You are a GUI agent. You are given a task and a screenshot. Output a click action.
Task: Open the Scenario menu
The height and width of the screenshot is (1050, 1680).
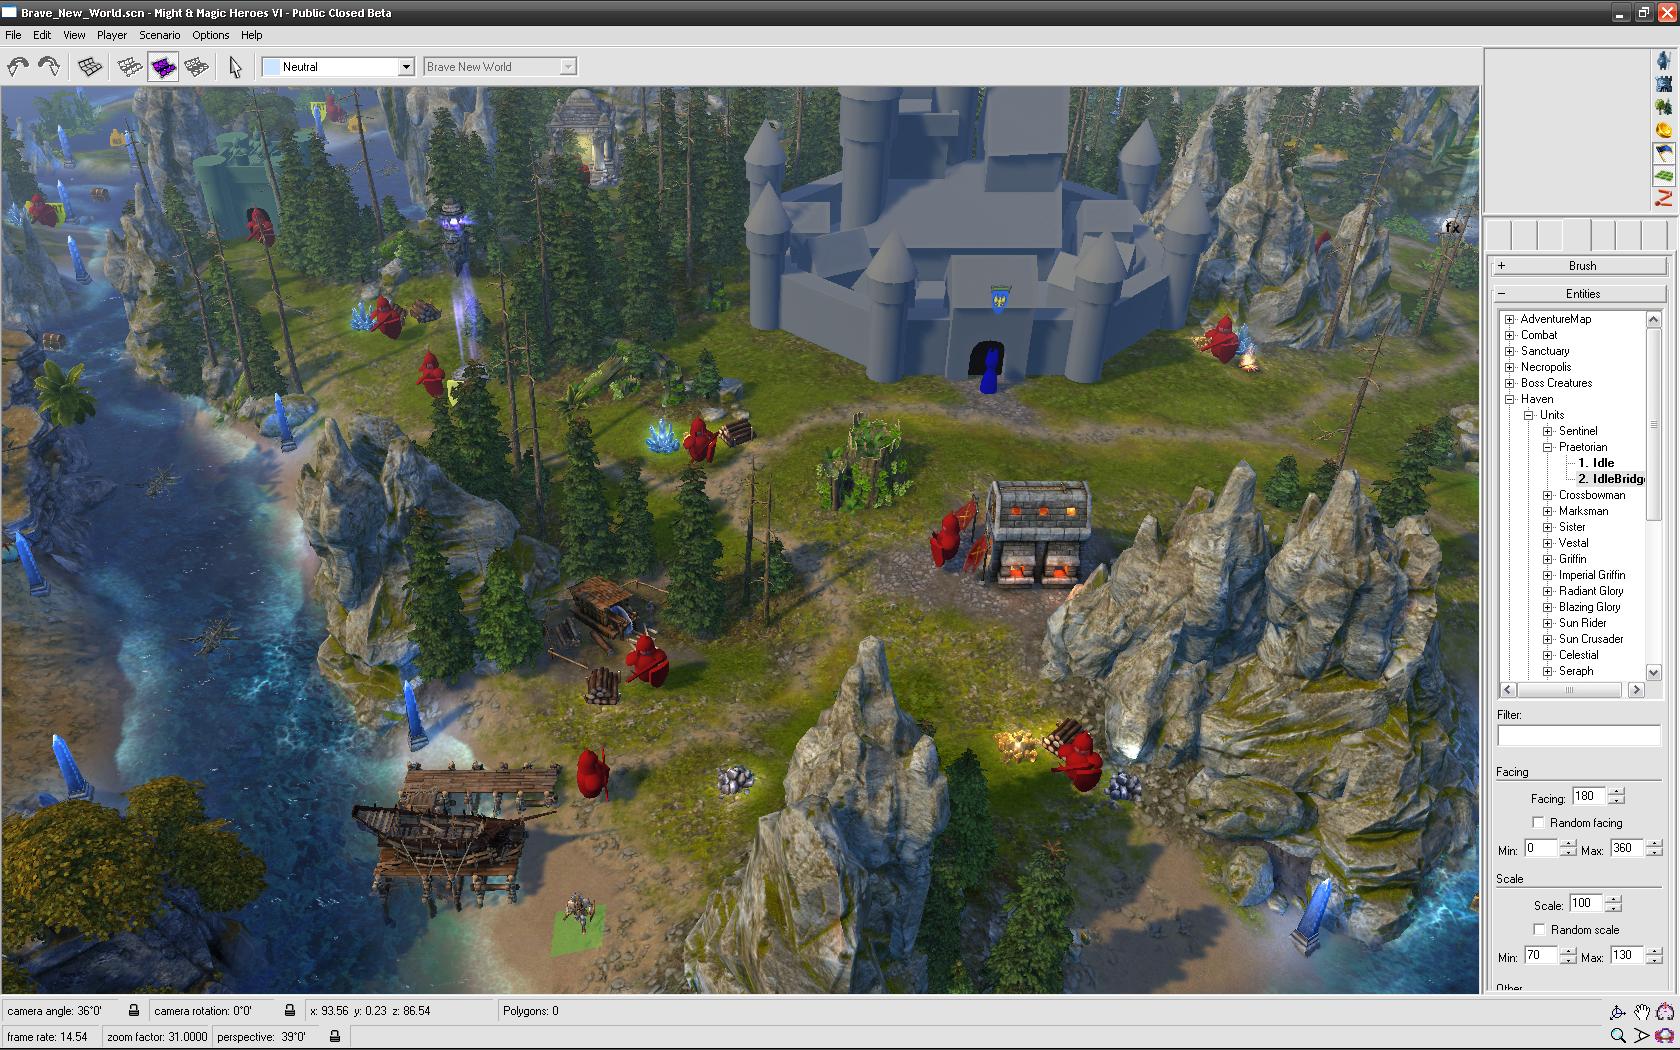pos(160,35)
